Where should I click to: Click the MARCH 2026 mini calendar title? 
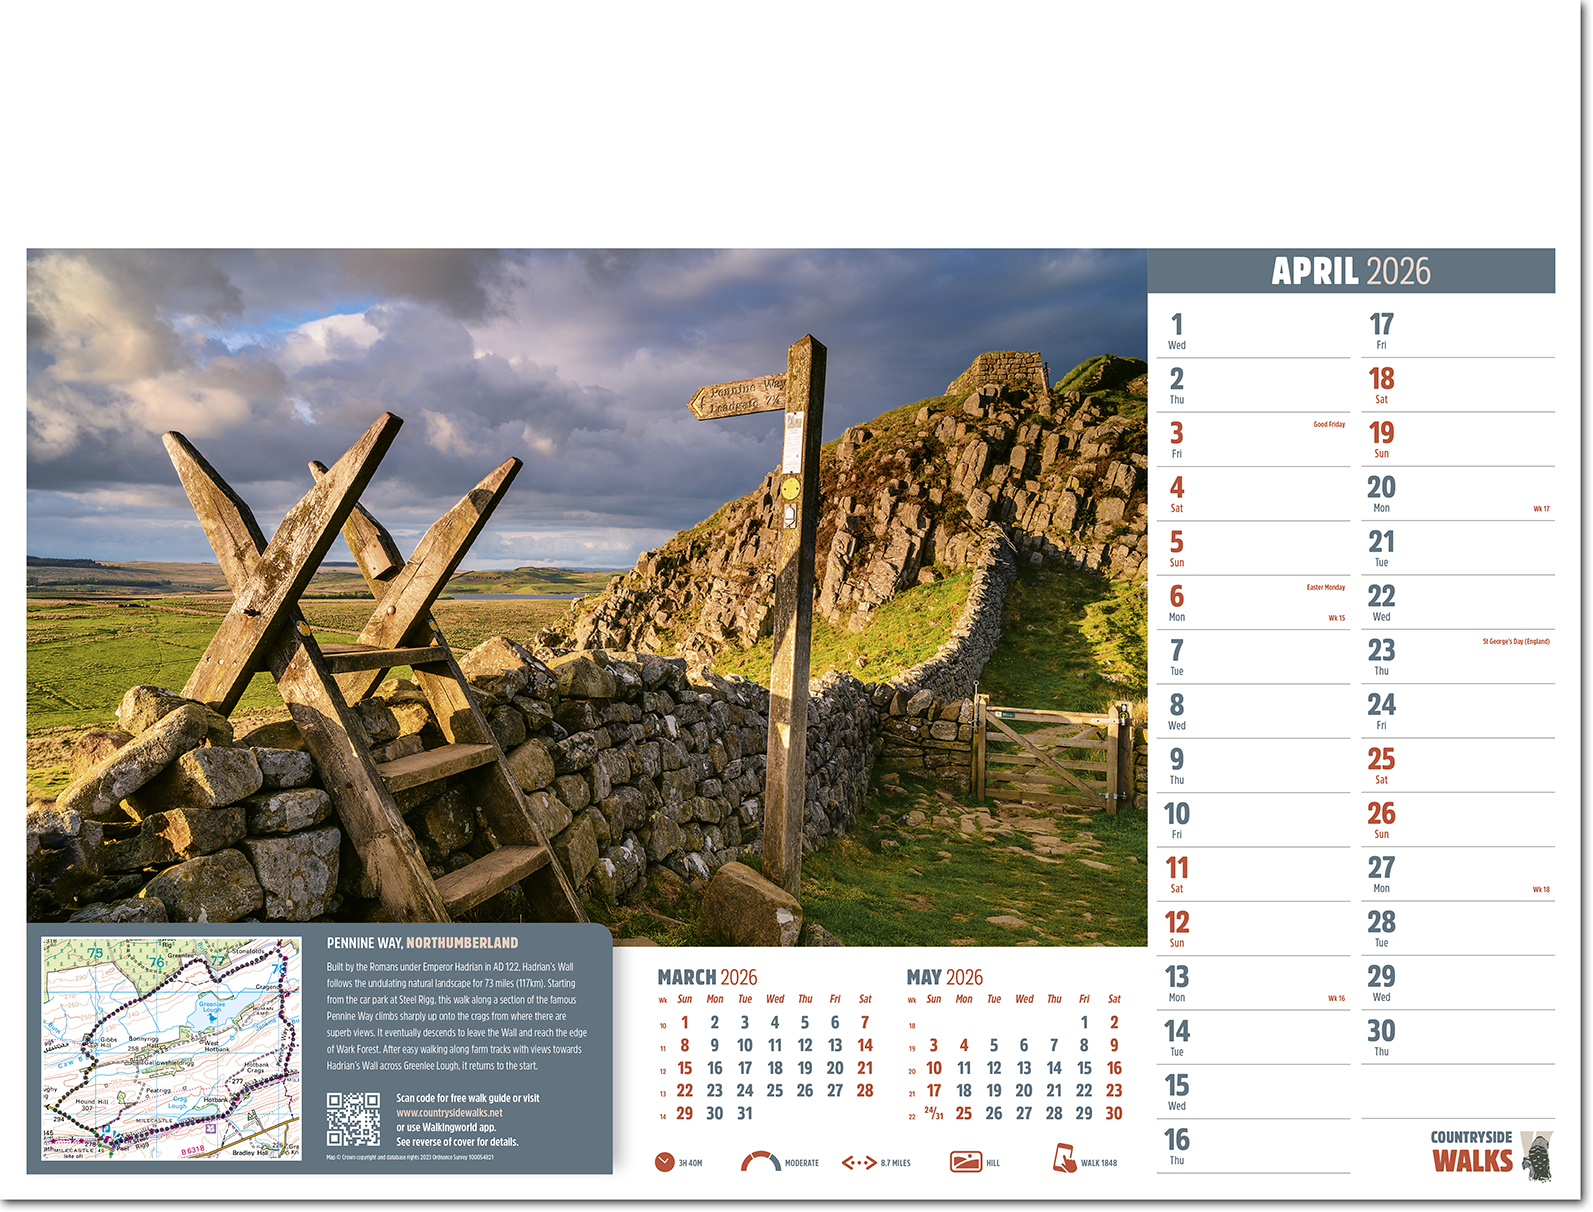coord(707,977)
